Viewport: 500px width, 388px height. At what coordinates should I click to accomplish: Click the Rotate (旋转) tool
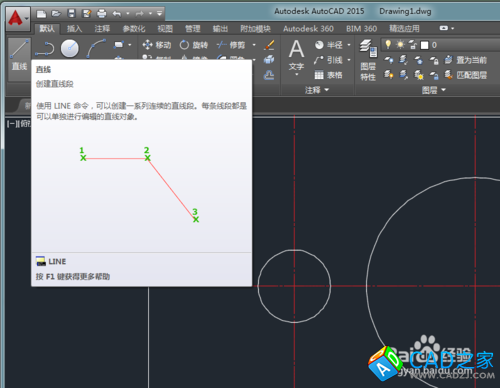click(x=194, y=45)
